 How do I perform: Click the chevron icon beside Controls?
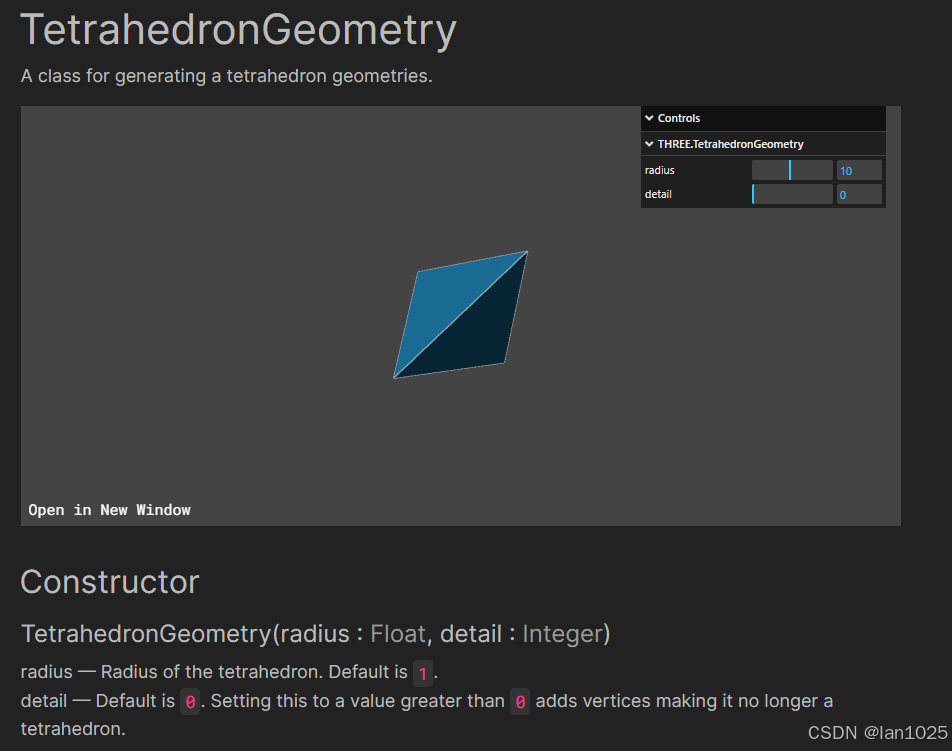(649, 118)
